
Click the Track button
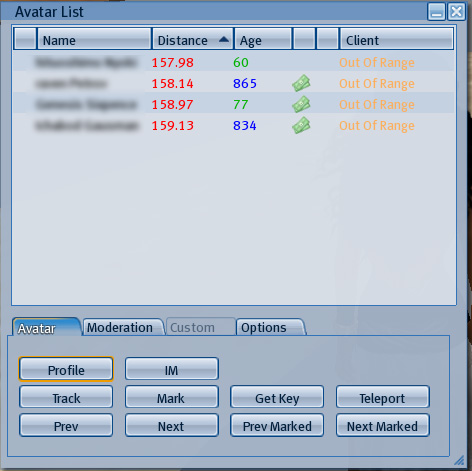[x=66, y=397]
